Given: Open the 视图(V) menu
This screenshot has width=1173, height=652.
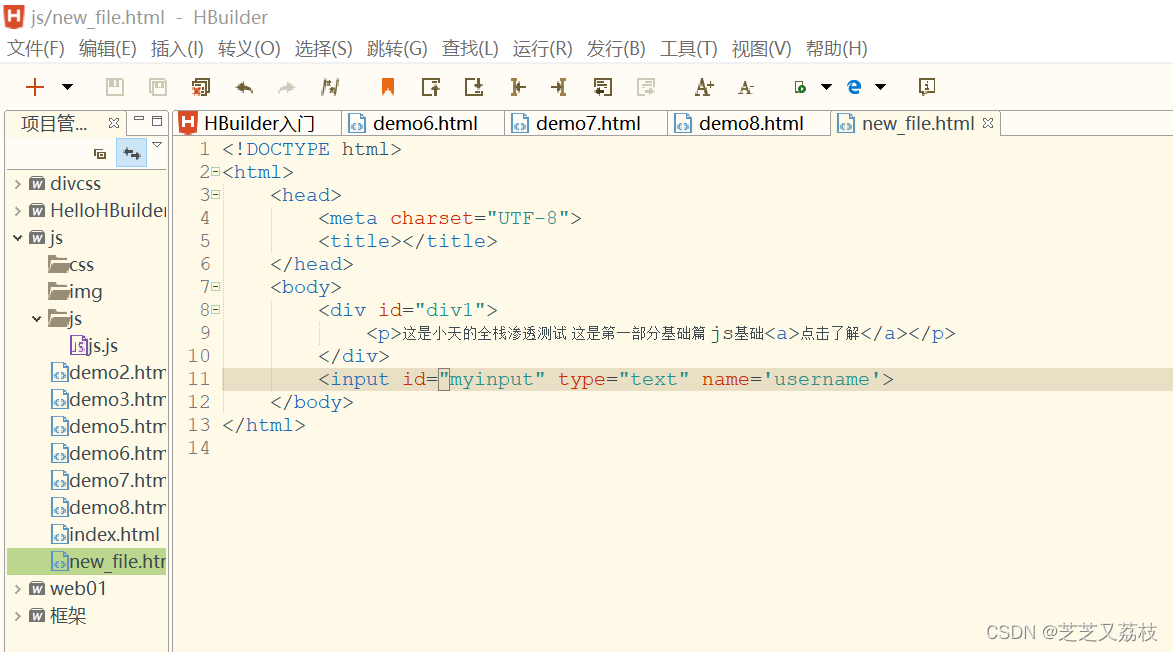Looking at the screenshot, I should point(762,49).
